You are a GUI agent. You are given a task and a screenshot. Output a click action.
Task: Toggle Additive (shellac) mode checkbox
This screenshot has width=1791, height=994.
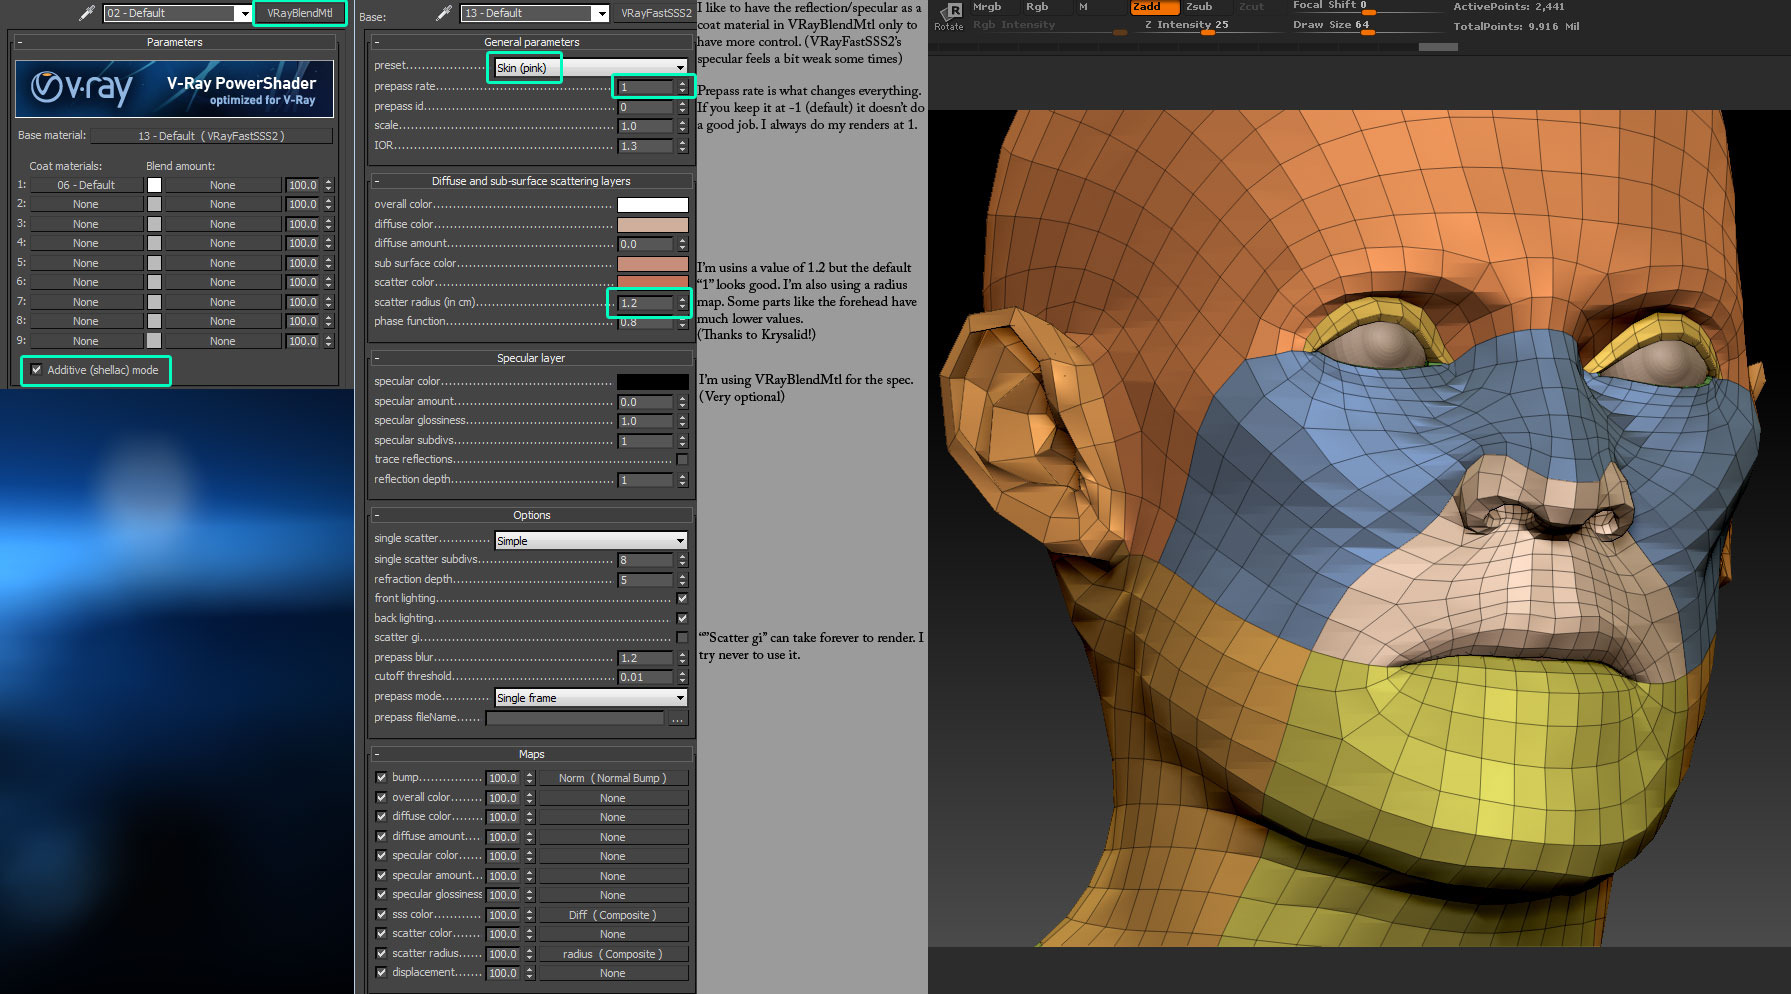pyautogui.click(x=37, y=370)
